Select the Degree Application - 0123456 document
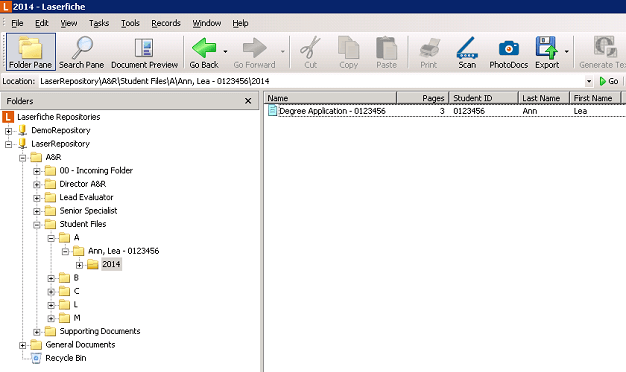This screenshot has height=372, width=626. [x=332, y=111]
